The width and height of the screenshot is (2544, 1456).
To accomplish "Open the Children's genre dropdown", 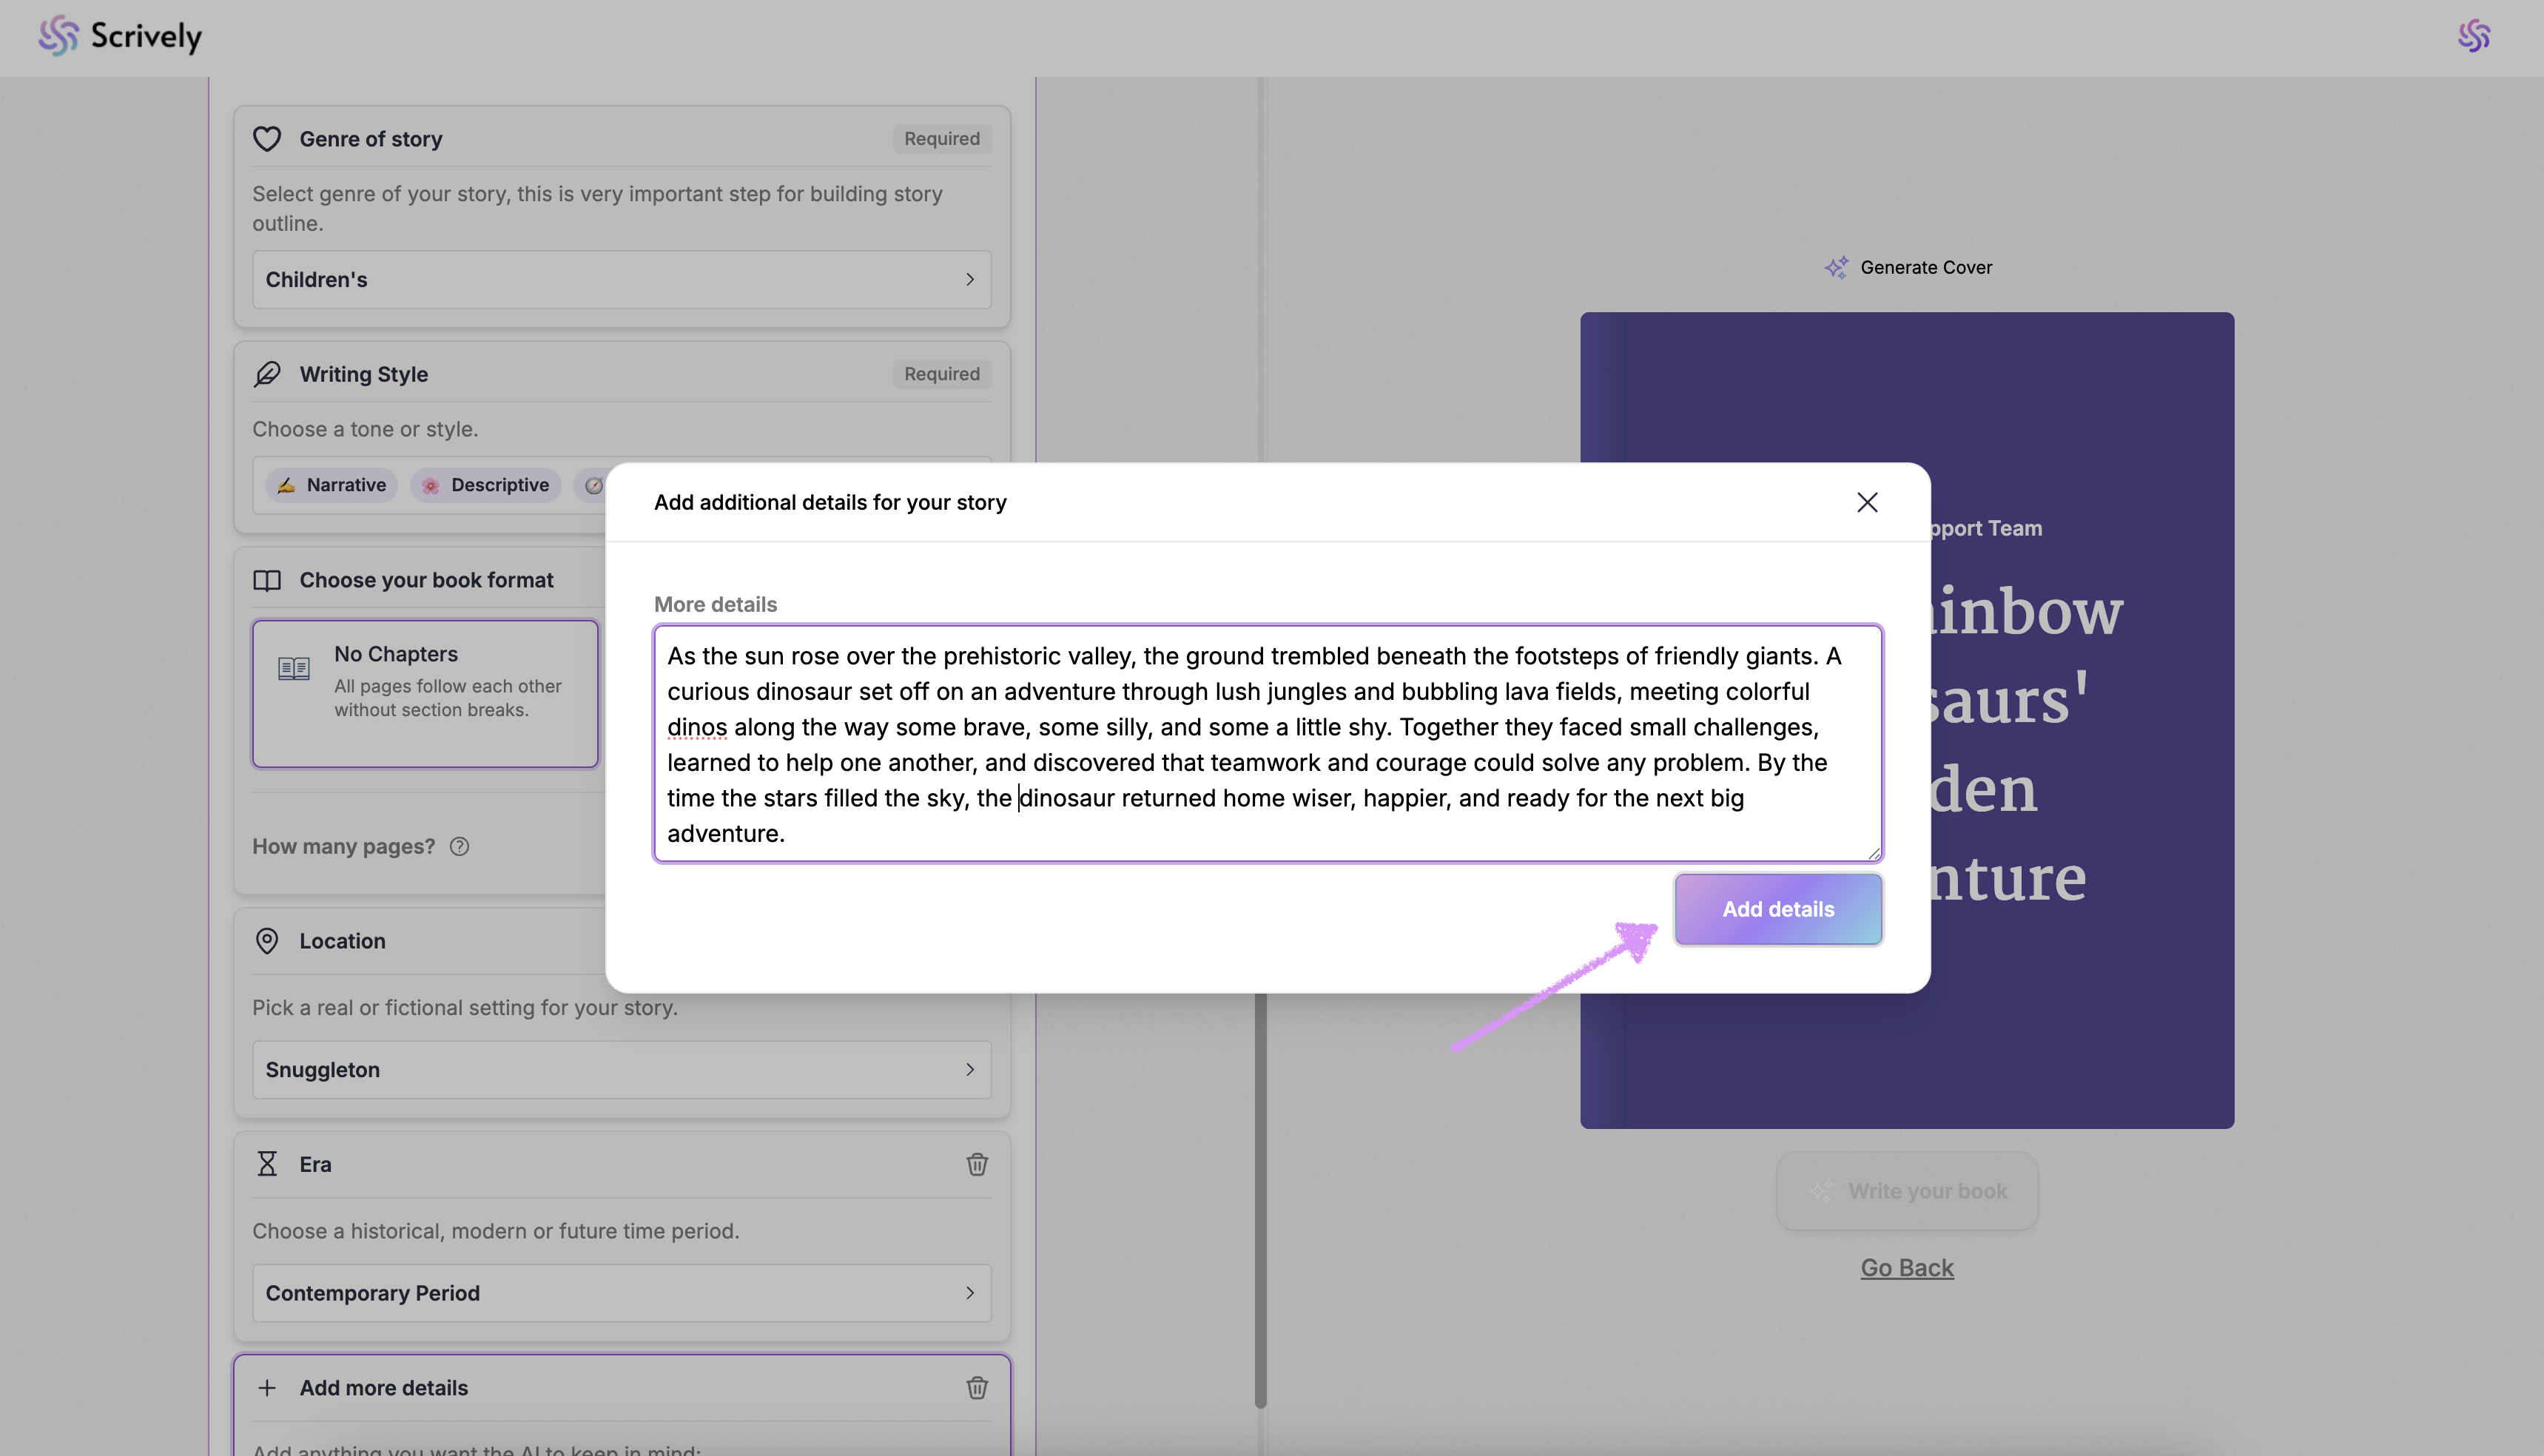I will [621, 280].
